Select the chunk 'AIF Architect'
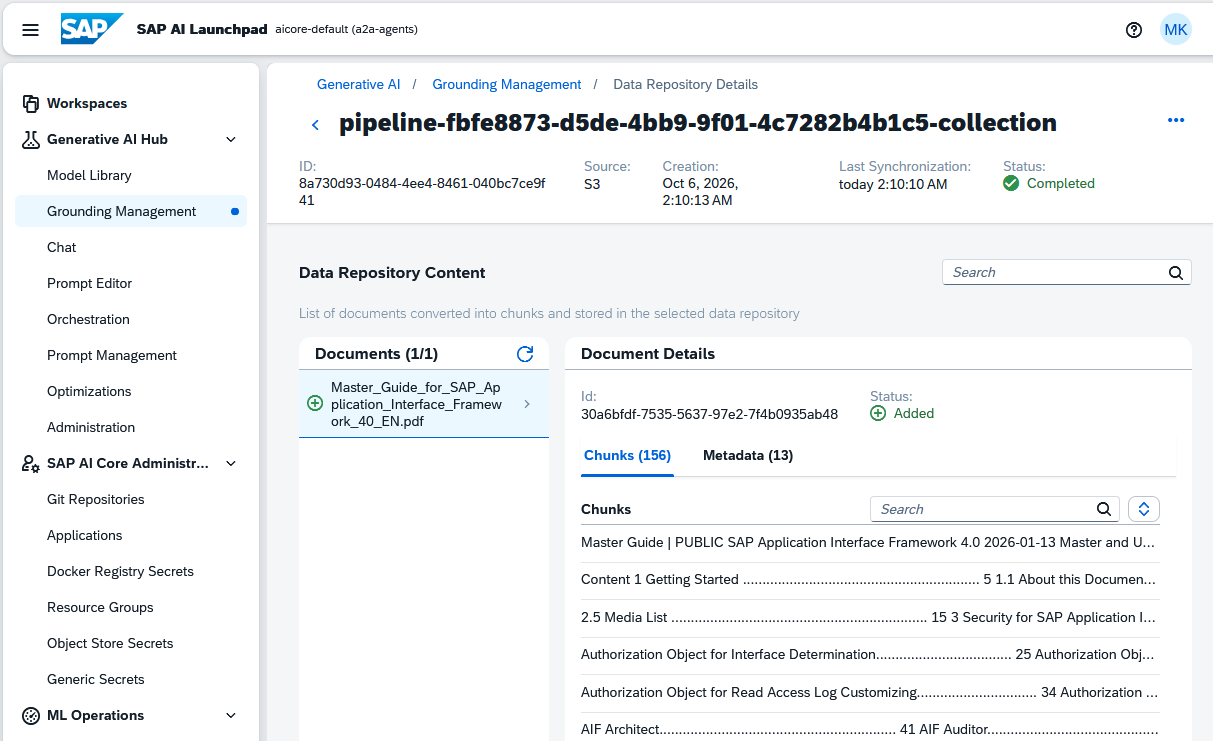This screenshot has height=741, width=1213. (870, 729)
